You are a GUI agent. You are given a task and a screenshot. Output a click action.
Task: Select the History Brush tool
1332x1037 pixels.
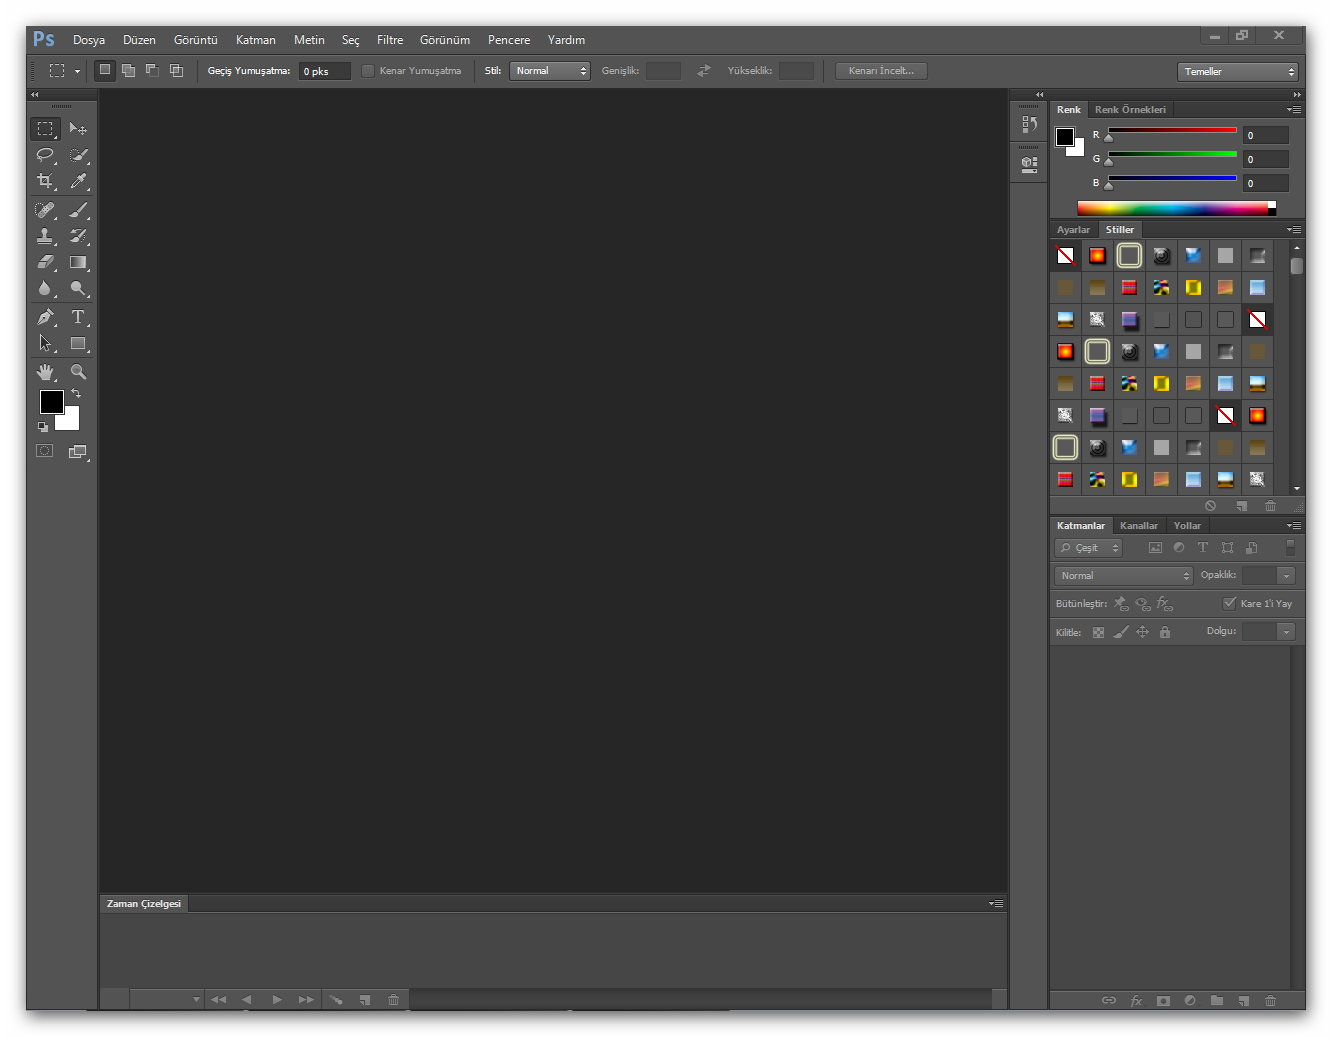(78, 236)
